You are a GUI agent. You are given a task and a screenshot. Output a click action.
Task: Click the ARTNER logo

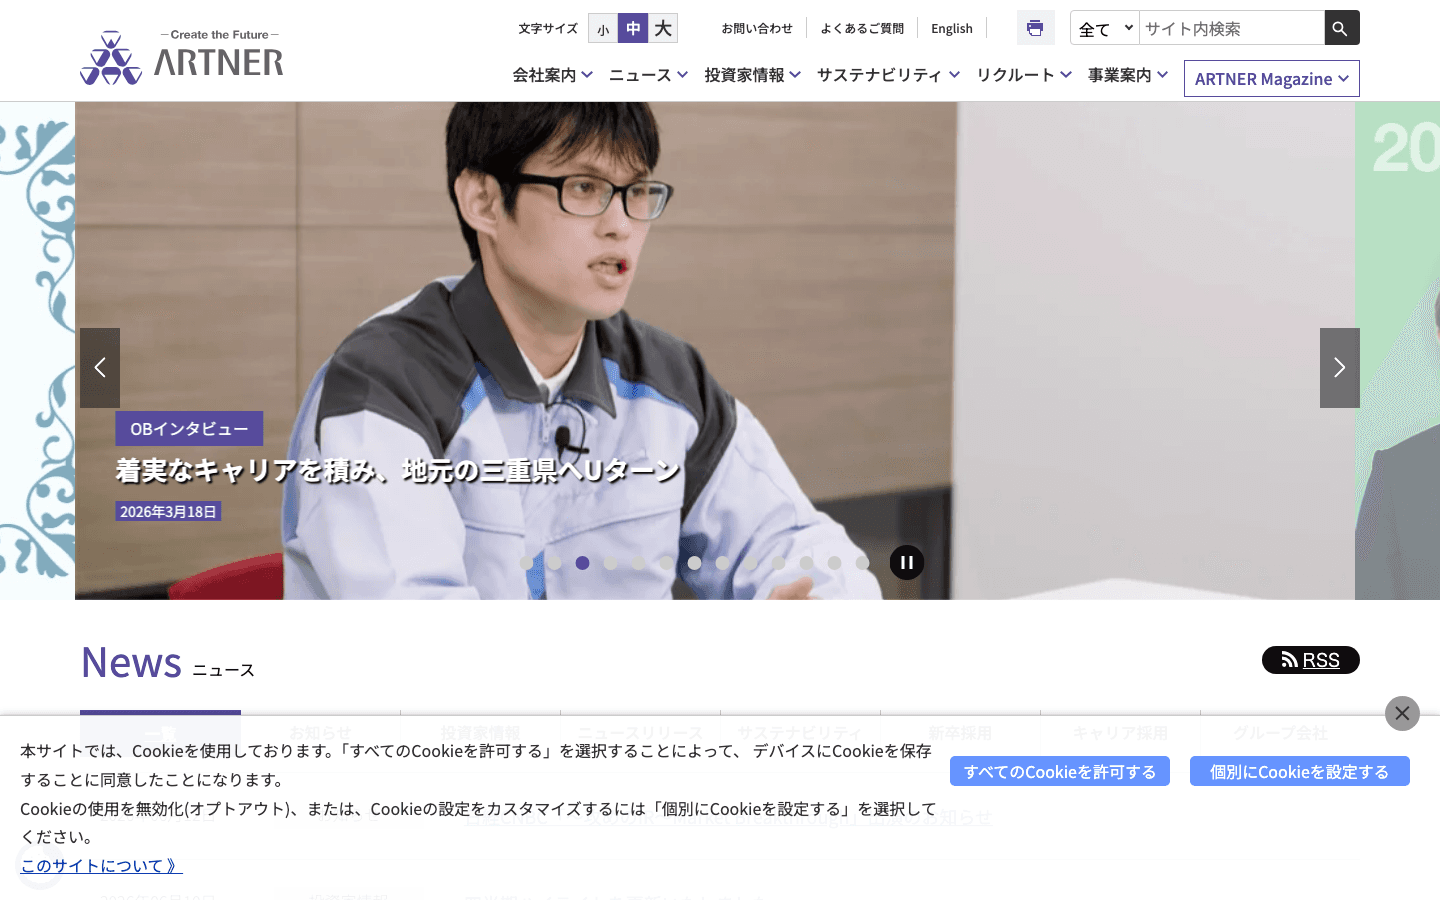point(182,57)
